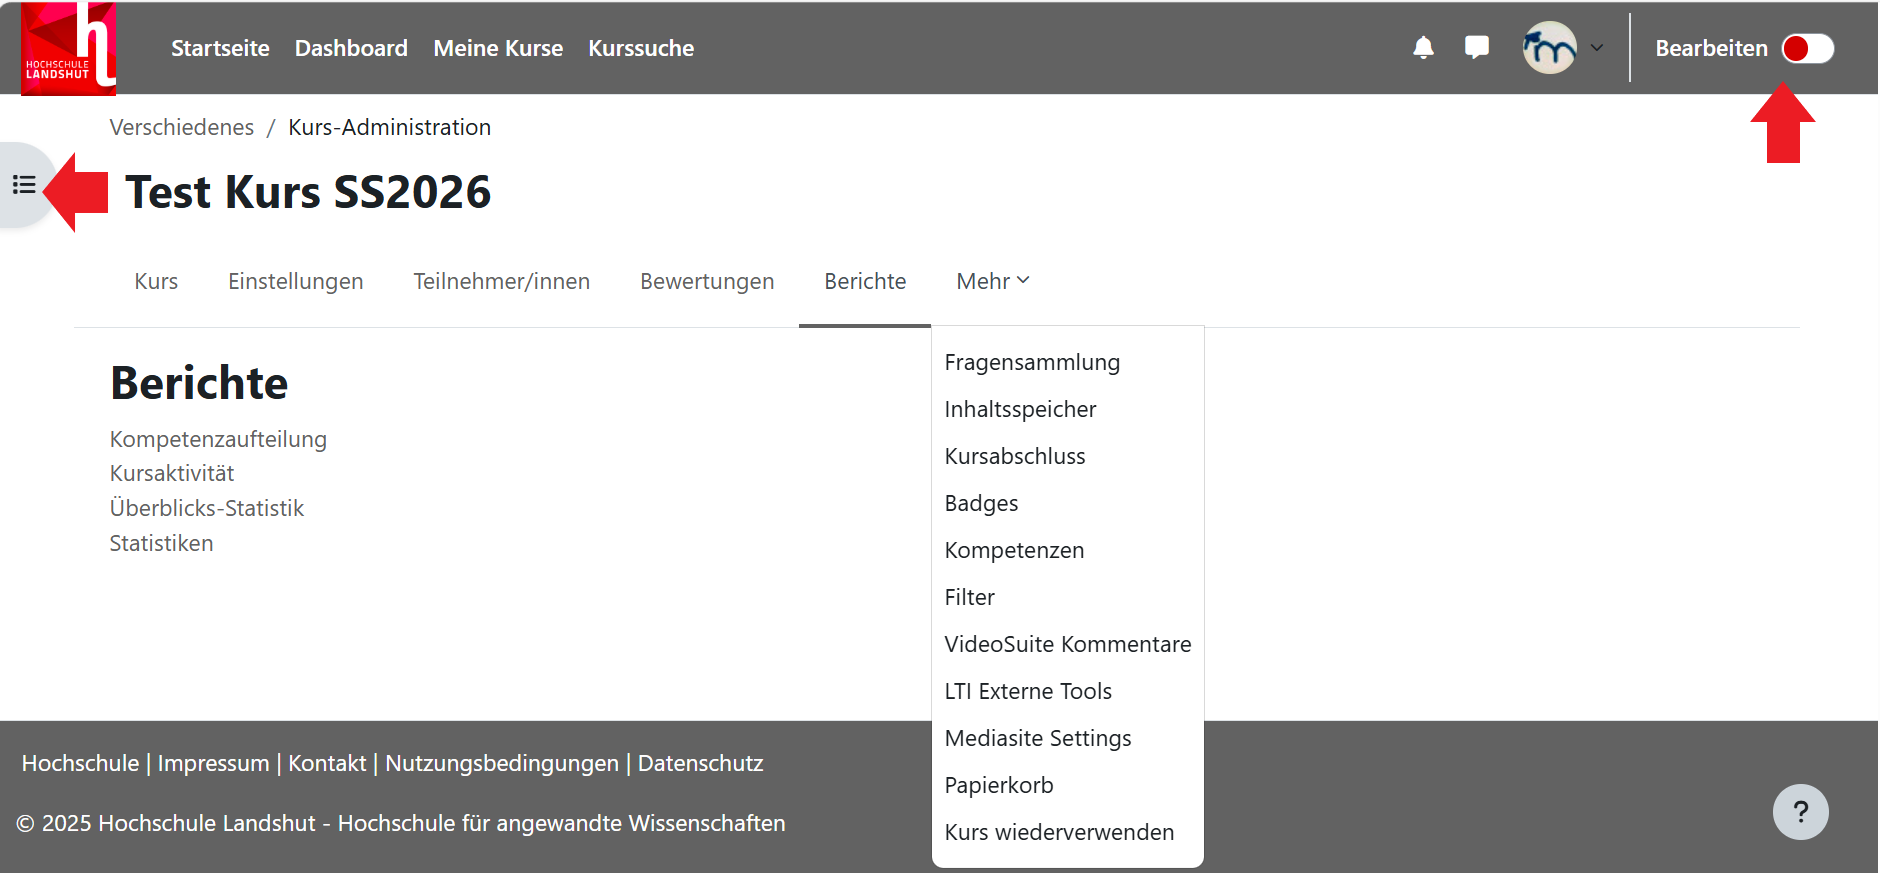
Task: Open the Kursaktivität report link
Action: point(172,473)
